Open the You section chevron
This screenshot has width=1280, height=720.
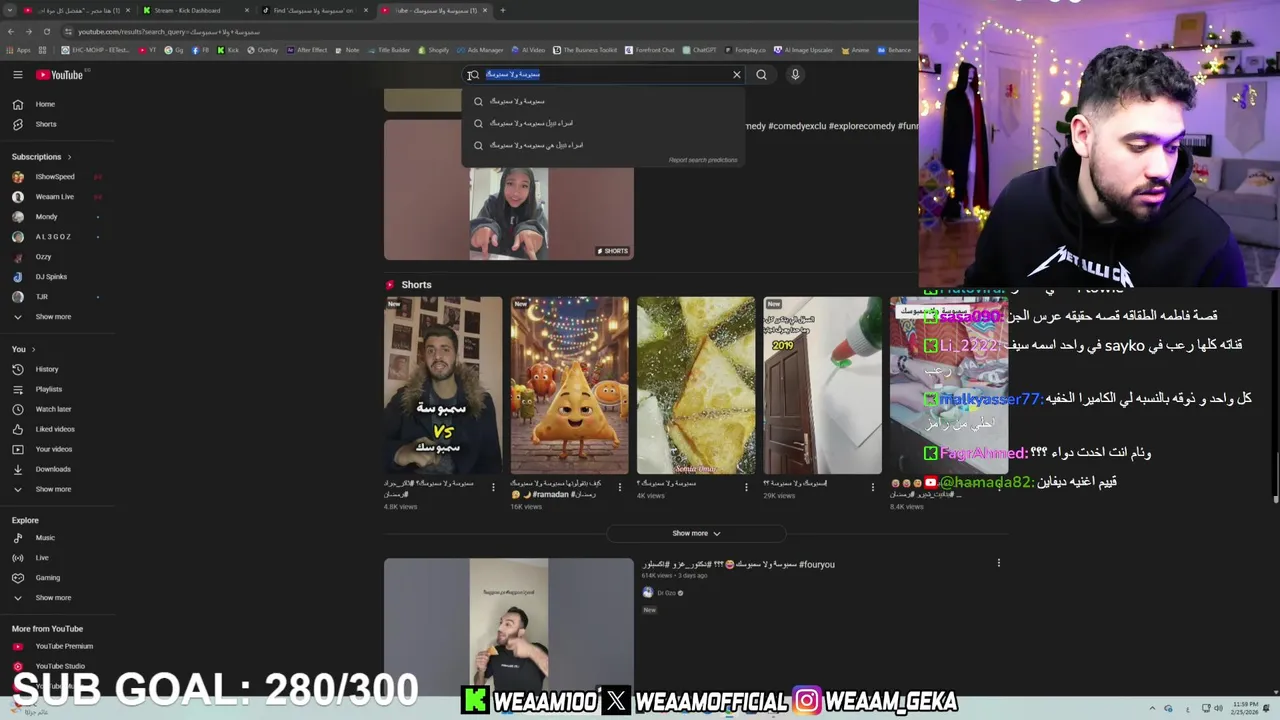(33, 349)
